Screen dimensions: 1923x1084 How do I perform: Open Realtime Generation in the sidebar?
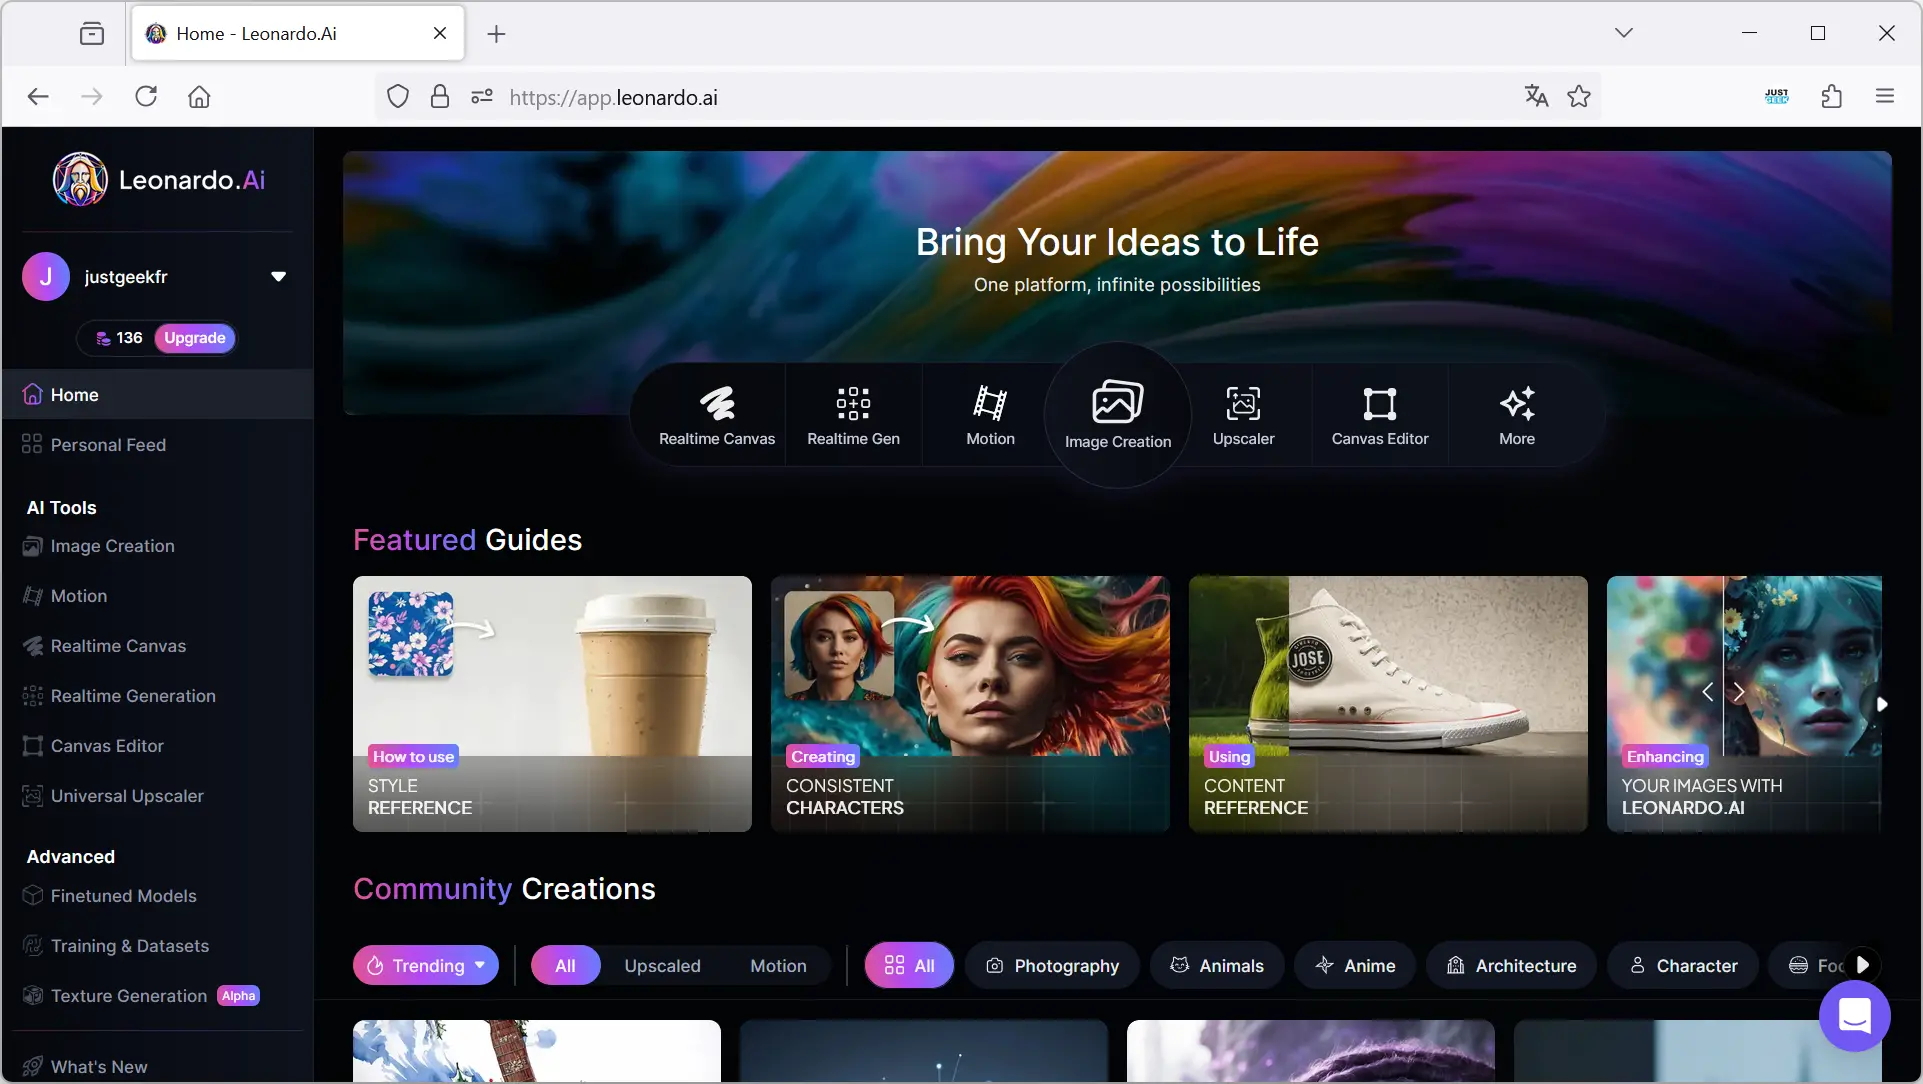pos(157,696)
